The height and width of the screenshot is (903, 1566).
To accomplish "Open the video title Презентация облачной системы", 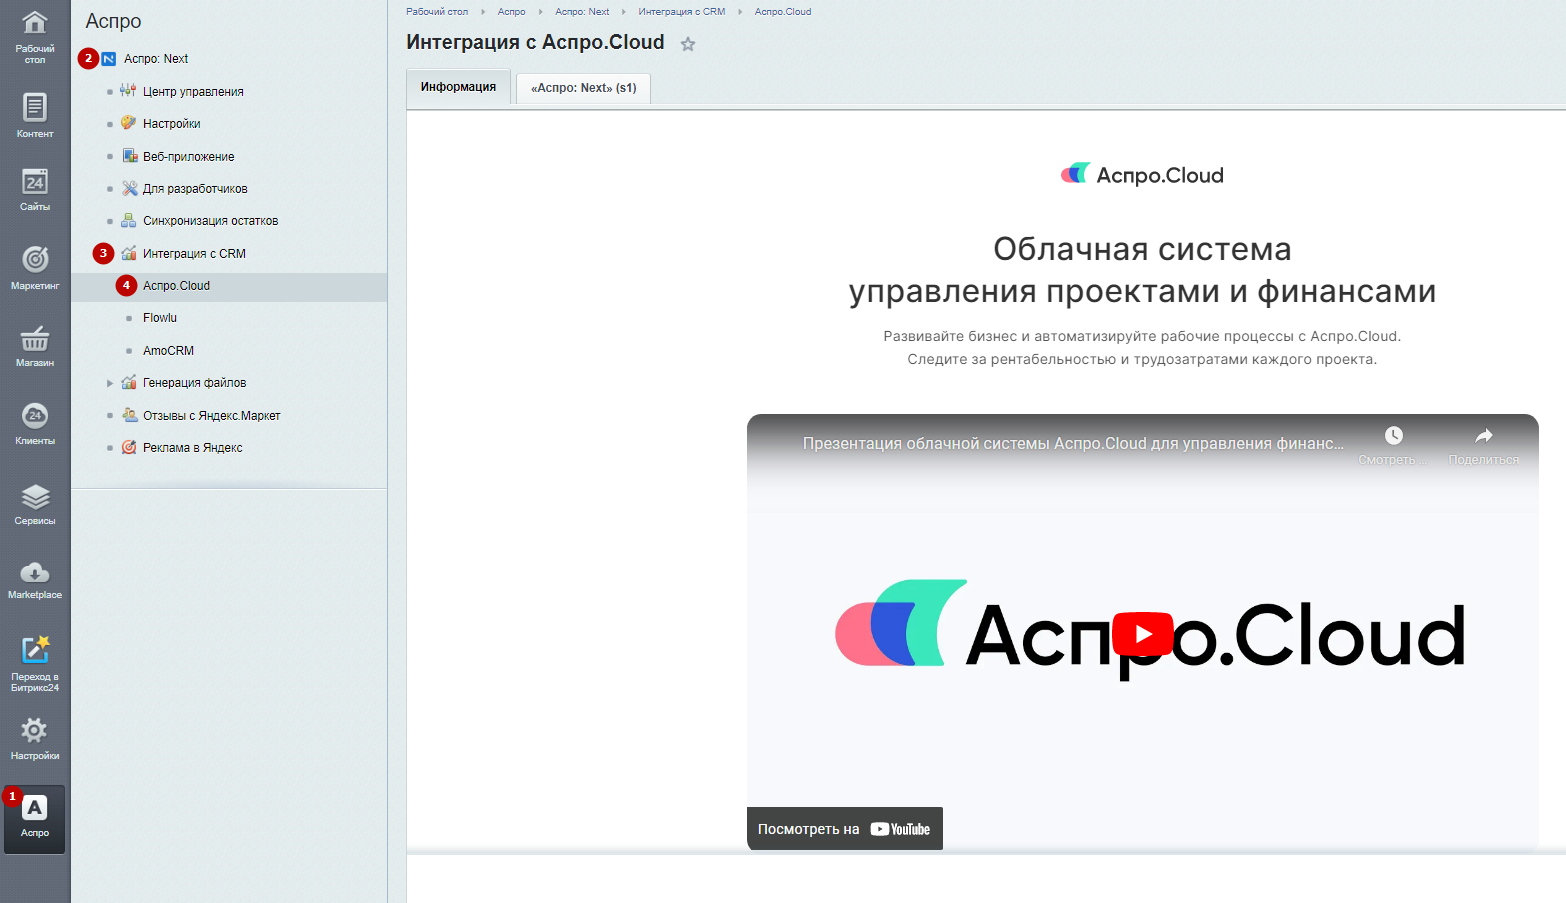I will pyautogui.click(x=1073, y=443).
